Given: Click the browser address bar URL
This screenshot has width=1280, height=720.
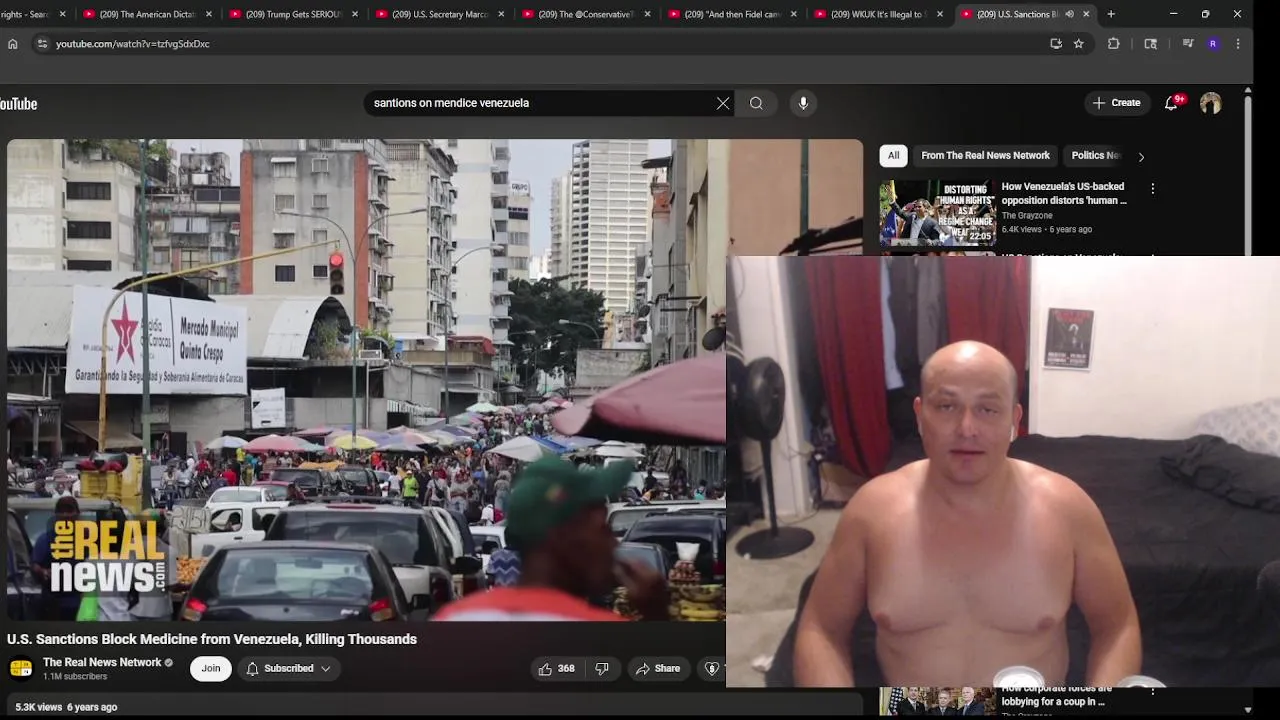Looking at the screenshot, I should coord(133,44).
